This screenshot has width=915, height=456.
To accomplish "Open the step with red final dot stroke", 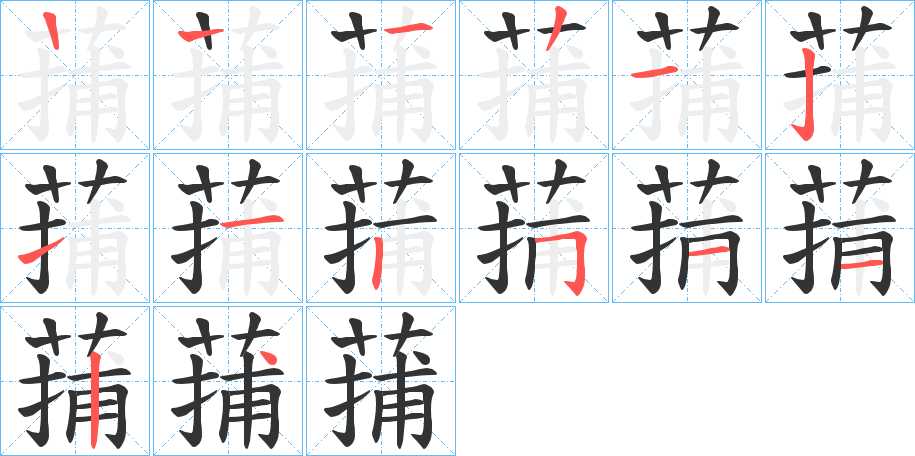I will [228, 381].
